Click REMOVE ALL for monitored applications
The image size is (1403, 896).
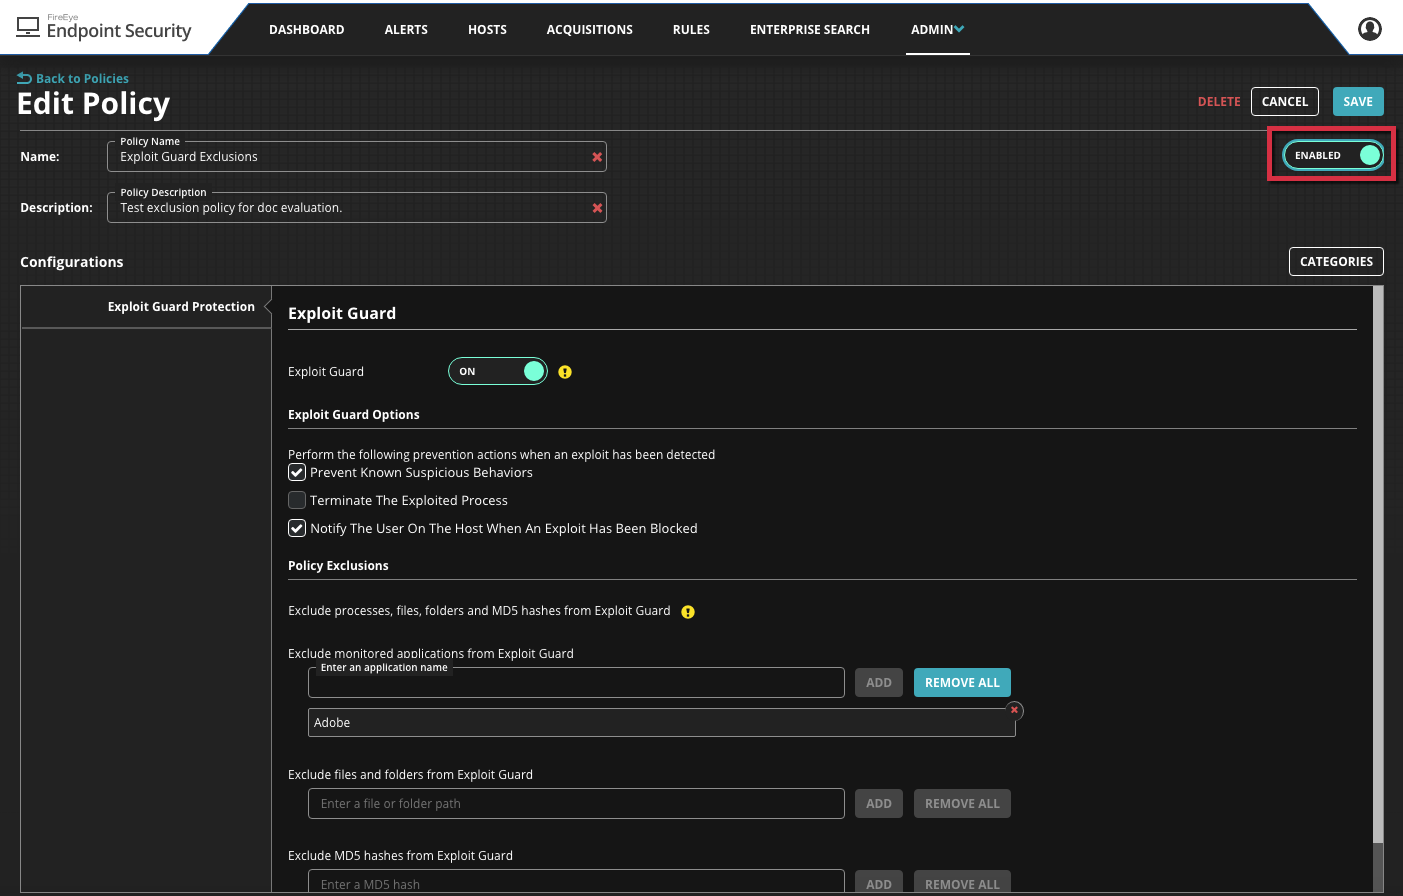pyautogui.click(x=962, y=683)
